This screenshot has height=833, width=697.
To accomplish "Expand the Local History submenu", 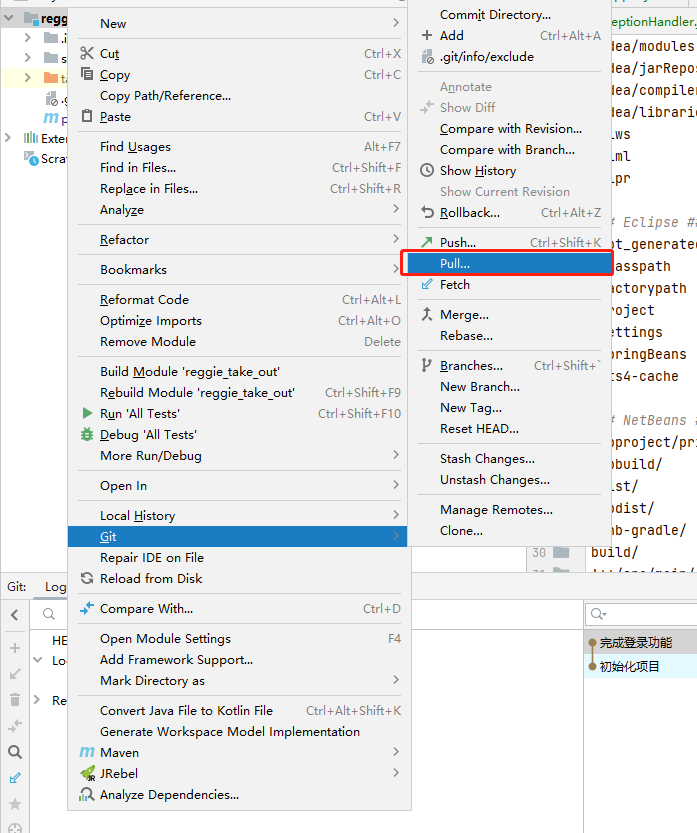I will tap(240, 515).
